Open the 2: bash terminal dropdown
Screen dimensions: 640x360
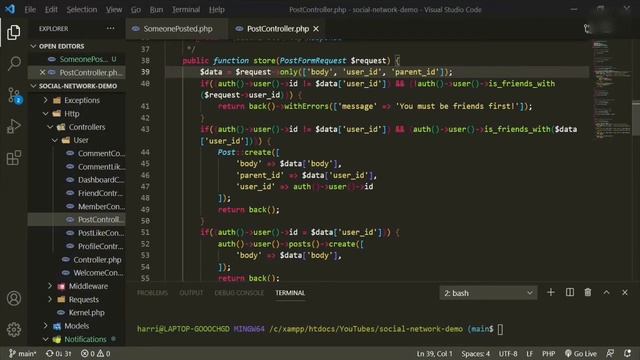[488, 293]
